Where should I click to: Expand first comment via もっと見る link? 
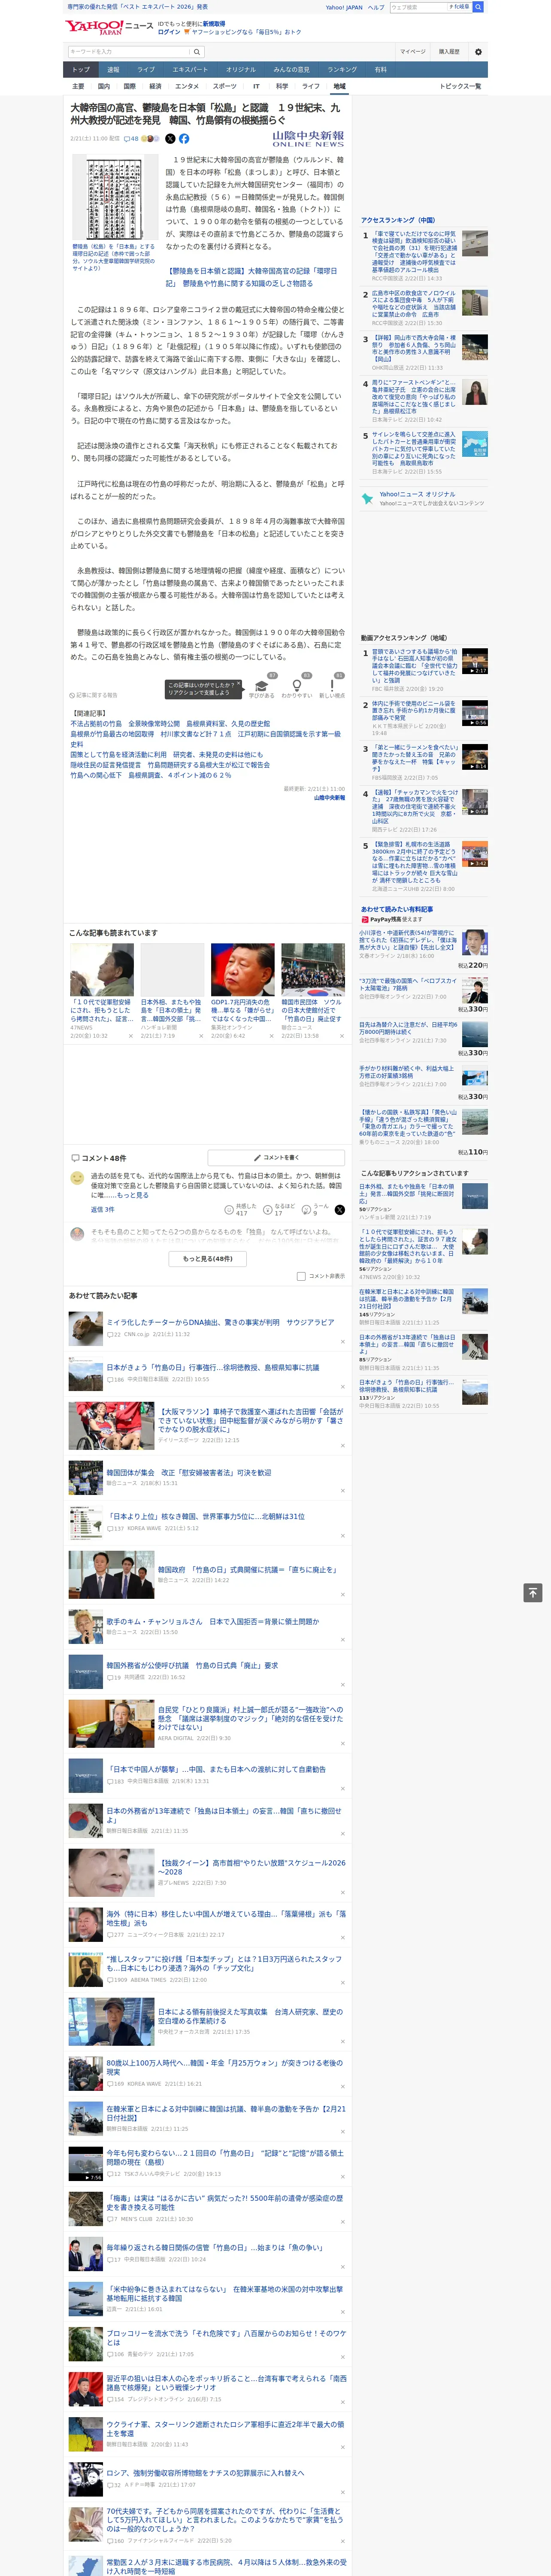coord(132,1195)
